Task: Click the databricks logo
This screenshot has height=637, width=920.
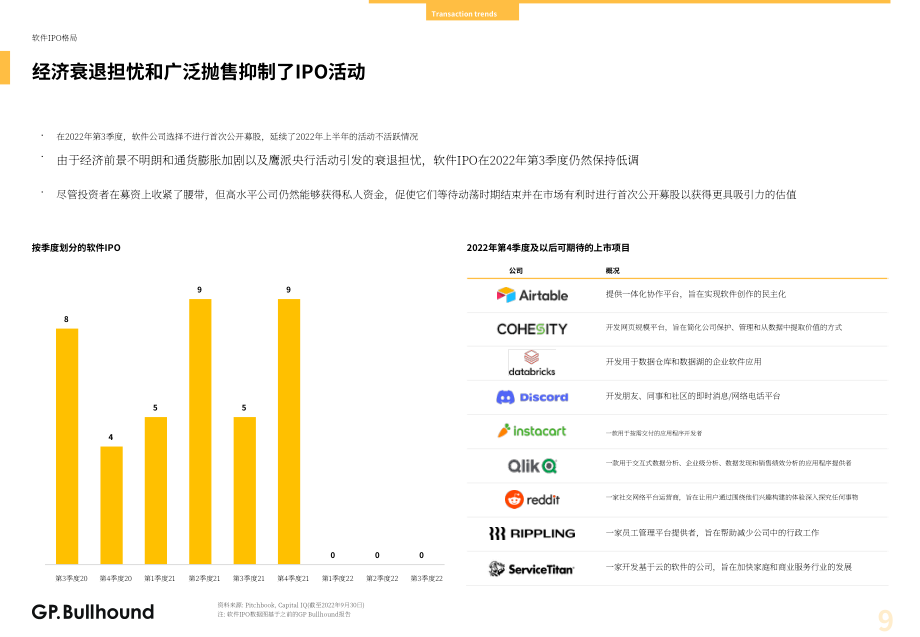Action: (532, 363)
